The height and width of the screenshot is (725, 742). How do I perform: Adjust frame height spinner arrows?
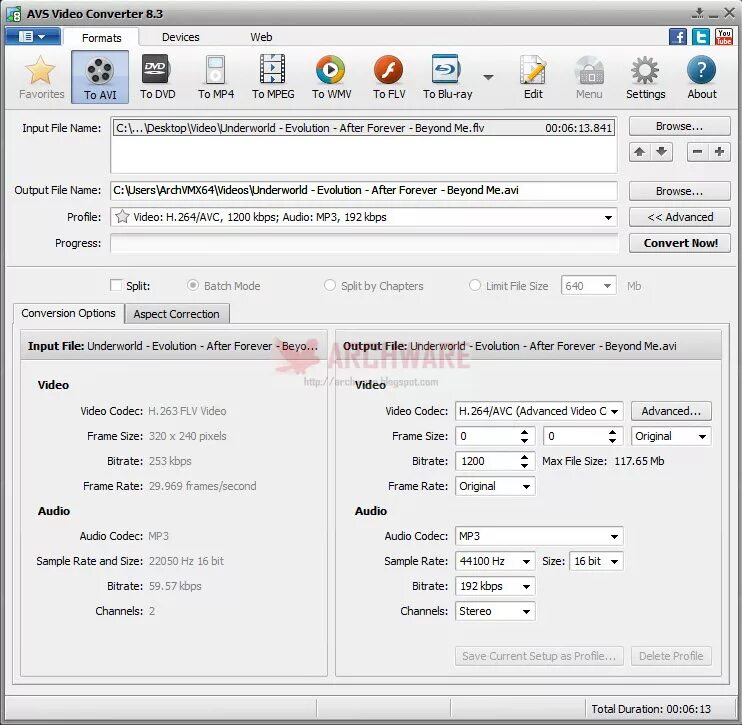[x=612, y=436]
